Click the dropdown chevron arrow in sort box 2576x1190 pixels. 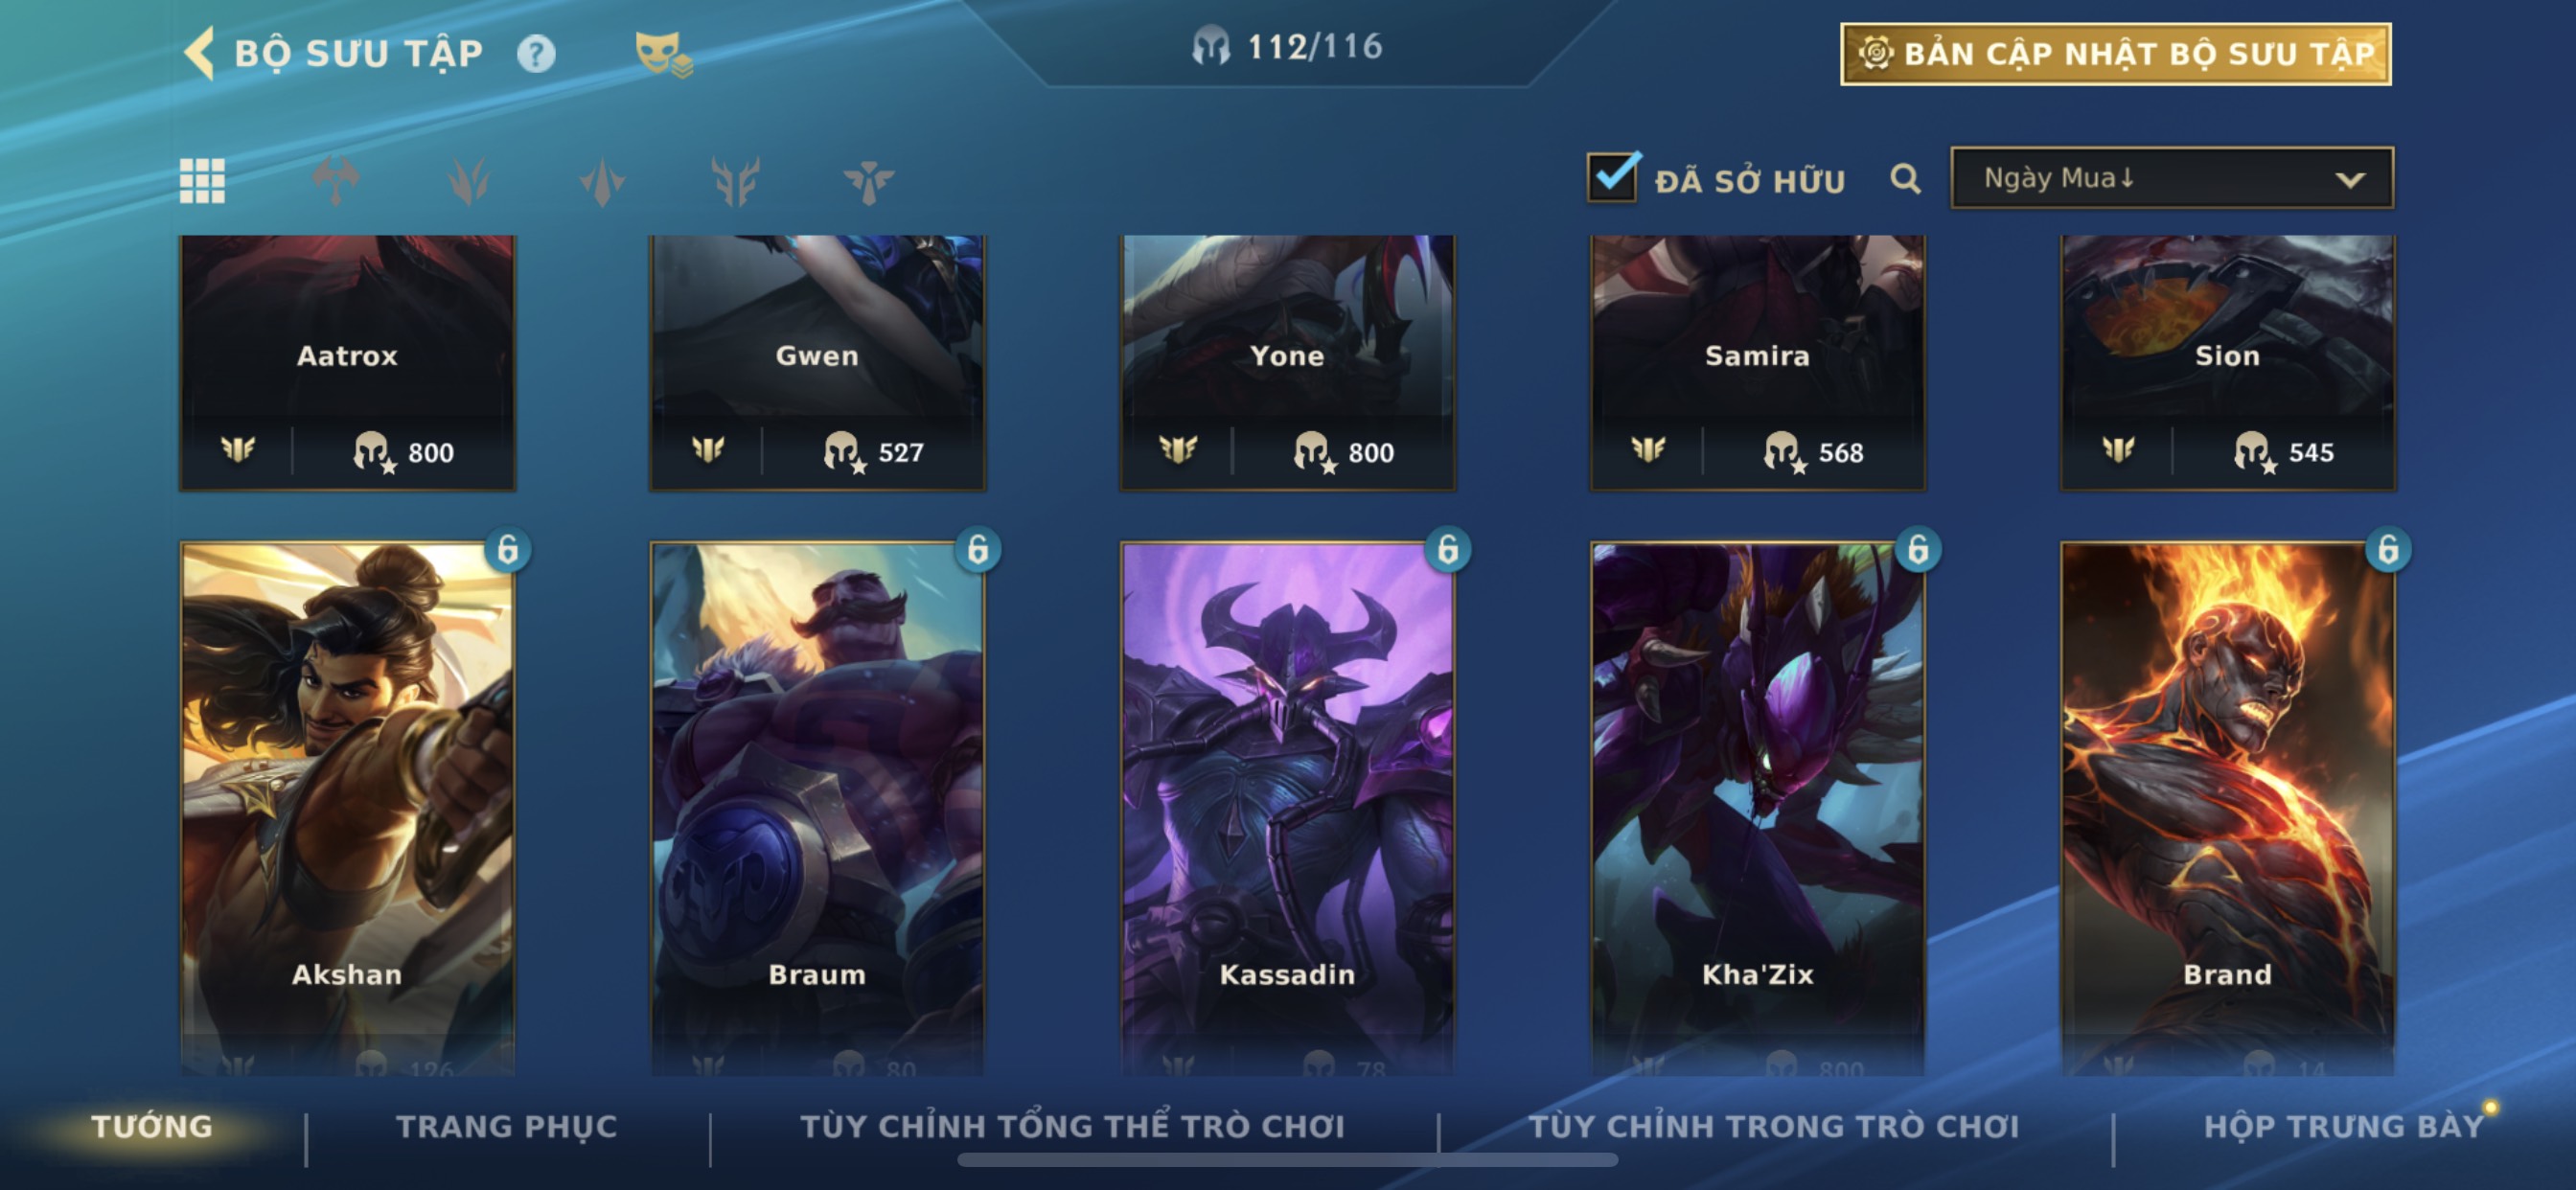click(x=2349, y=180)
